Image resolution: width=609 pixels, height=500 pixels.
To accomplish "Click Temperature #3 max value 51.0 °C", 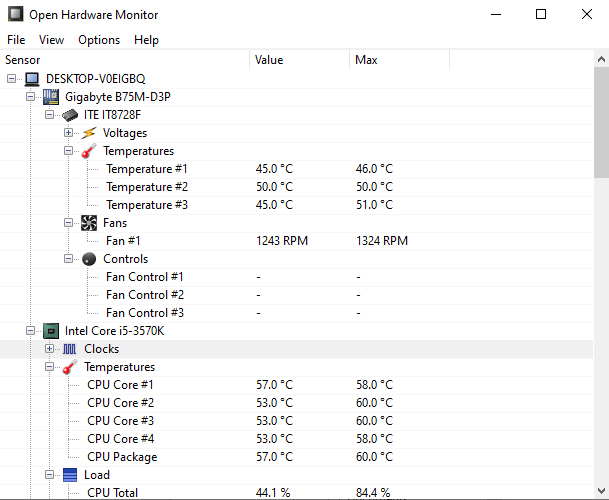I will [x=374, y=205].
